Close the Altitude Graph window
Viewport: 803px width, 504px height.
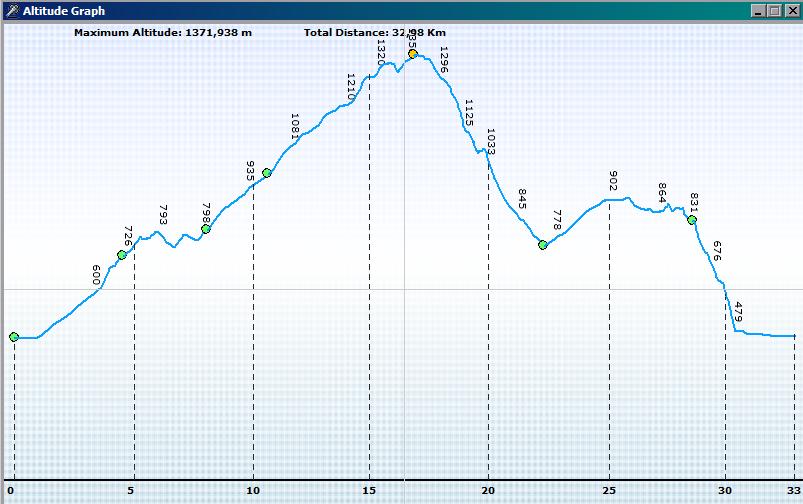click(x=792, y=11)
